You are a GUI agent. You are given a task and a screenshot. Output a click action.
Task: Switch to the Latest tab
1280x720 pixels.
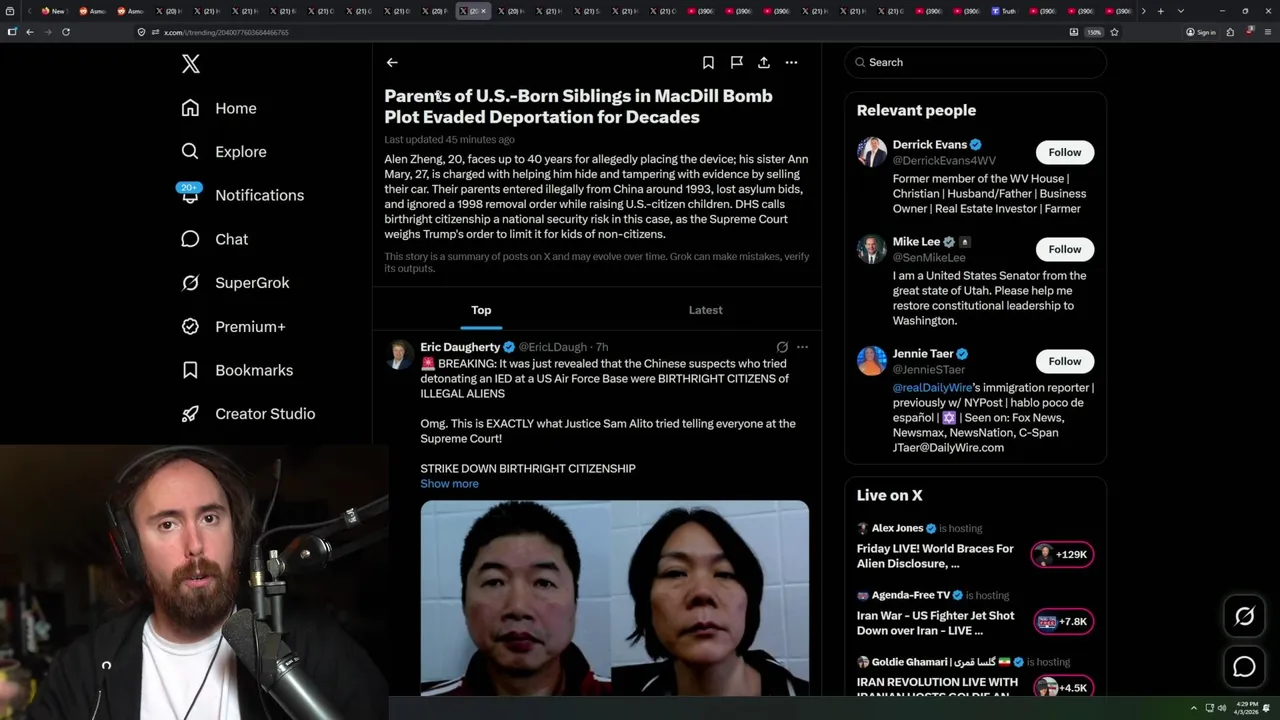coord(705,310)
